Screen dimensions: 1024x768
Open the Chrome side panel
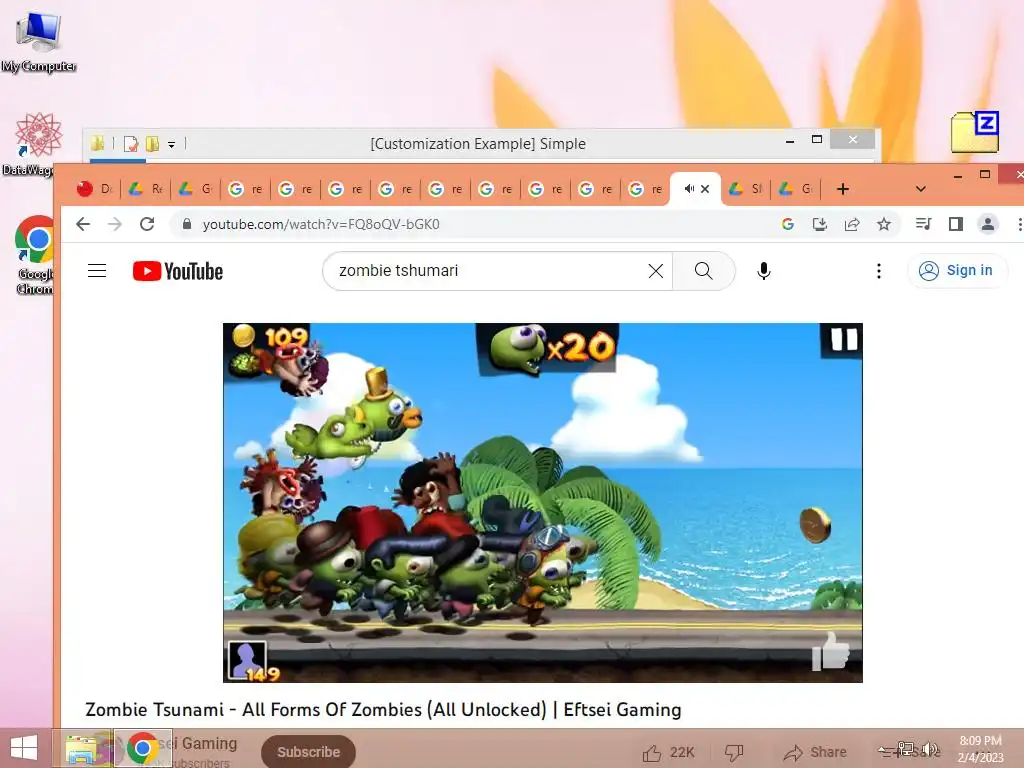tap(955, 225)
